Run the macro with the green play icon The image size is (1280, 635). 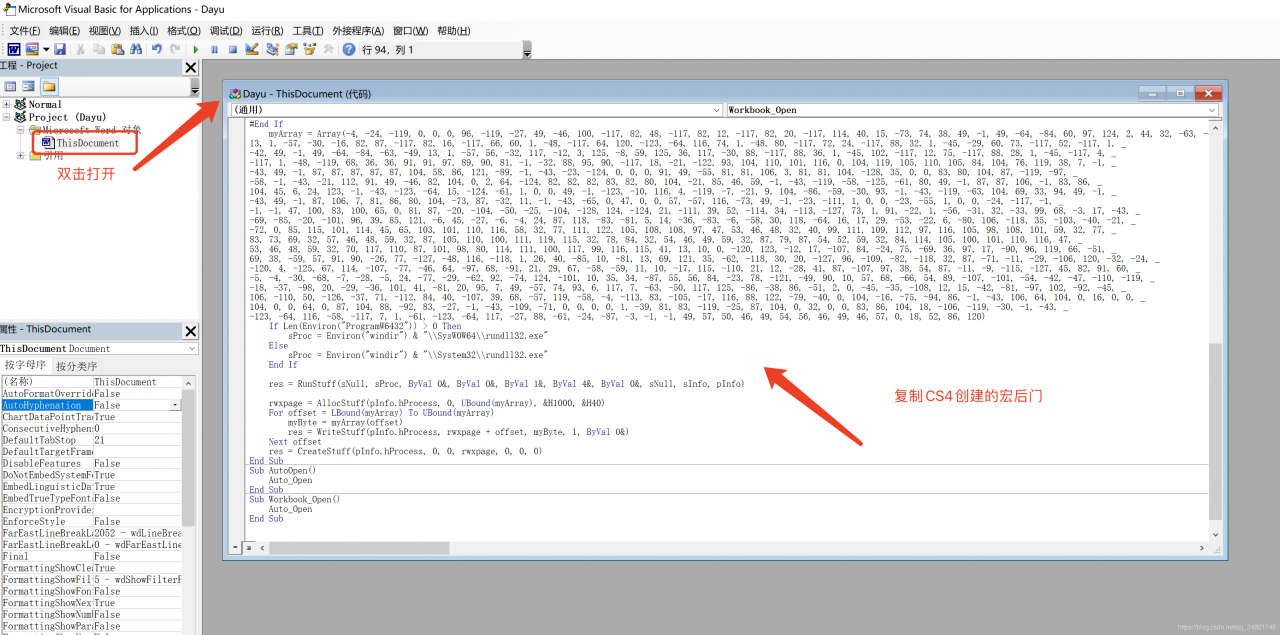[x=196, y=49]
